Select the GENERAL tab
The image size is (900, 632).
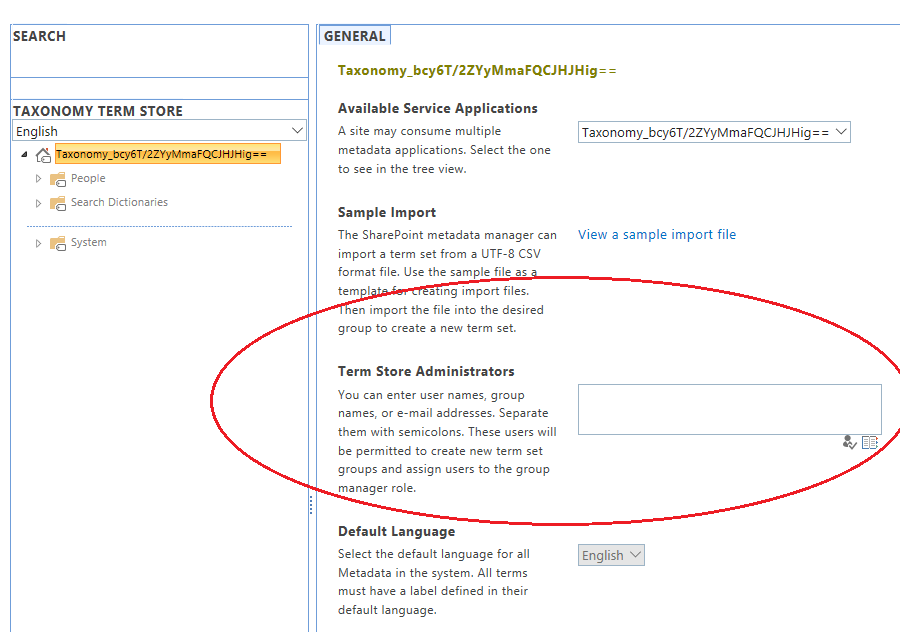(355, 36)
